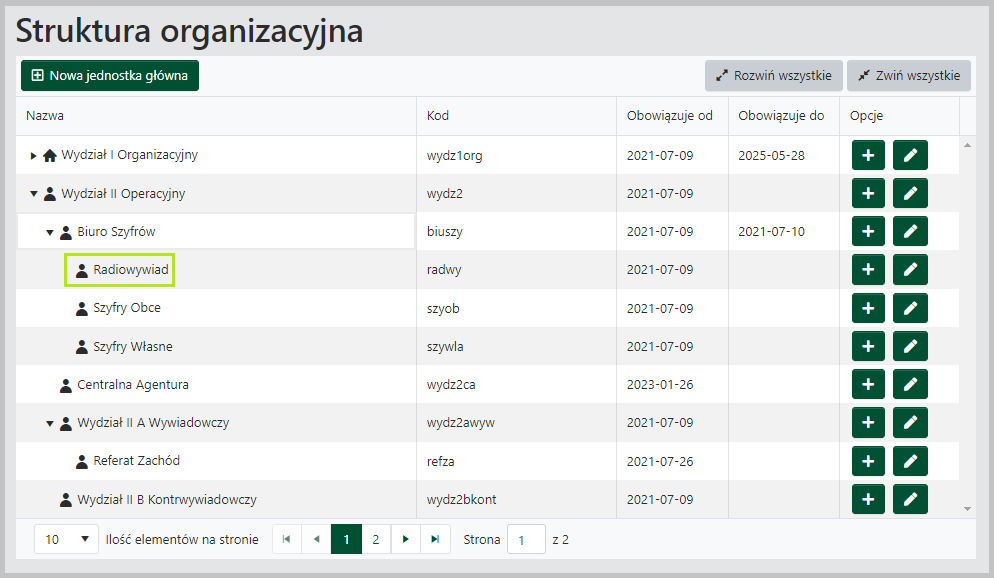
Task: Add a unit under Centralna Agentura
Action: (x=868, y=384)
